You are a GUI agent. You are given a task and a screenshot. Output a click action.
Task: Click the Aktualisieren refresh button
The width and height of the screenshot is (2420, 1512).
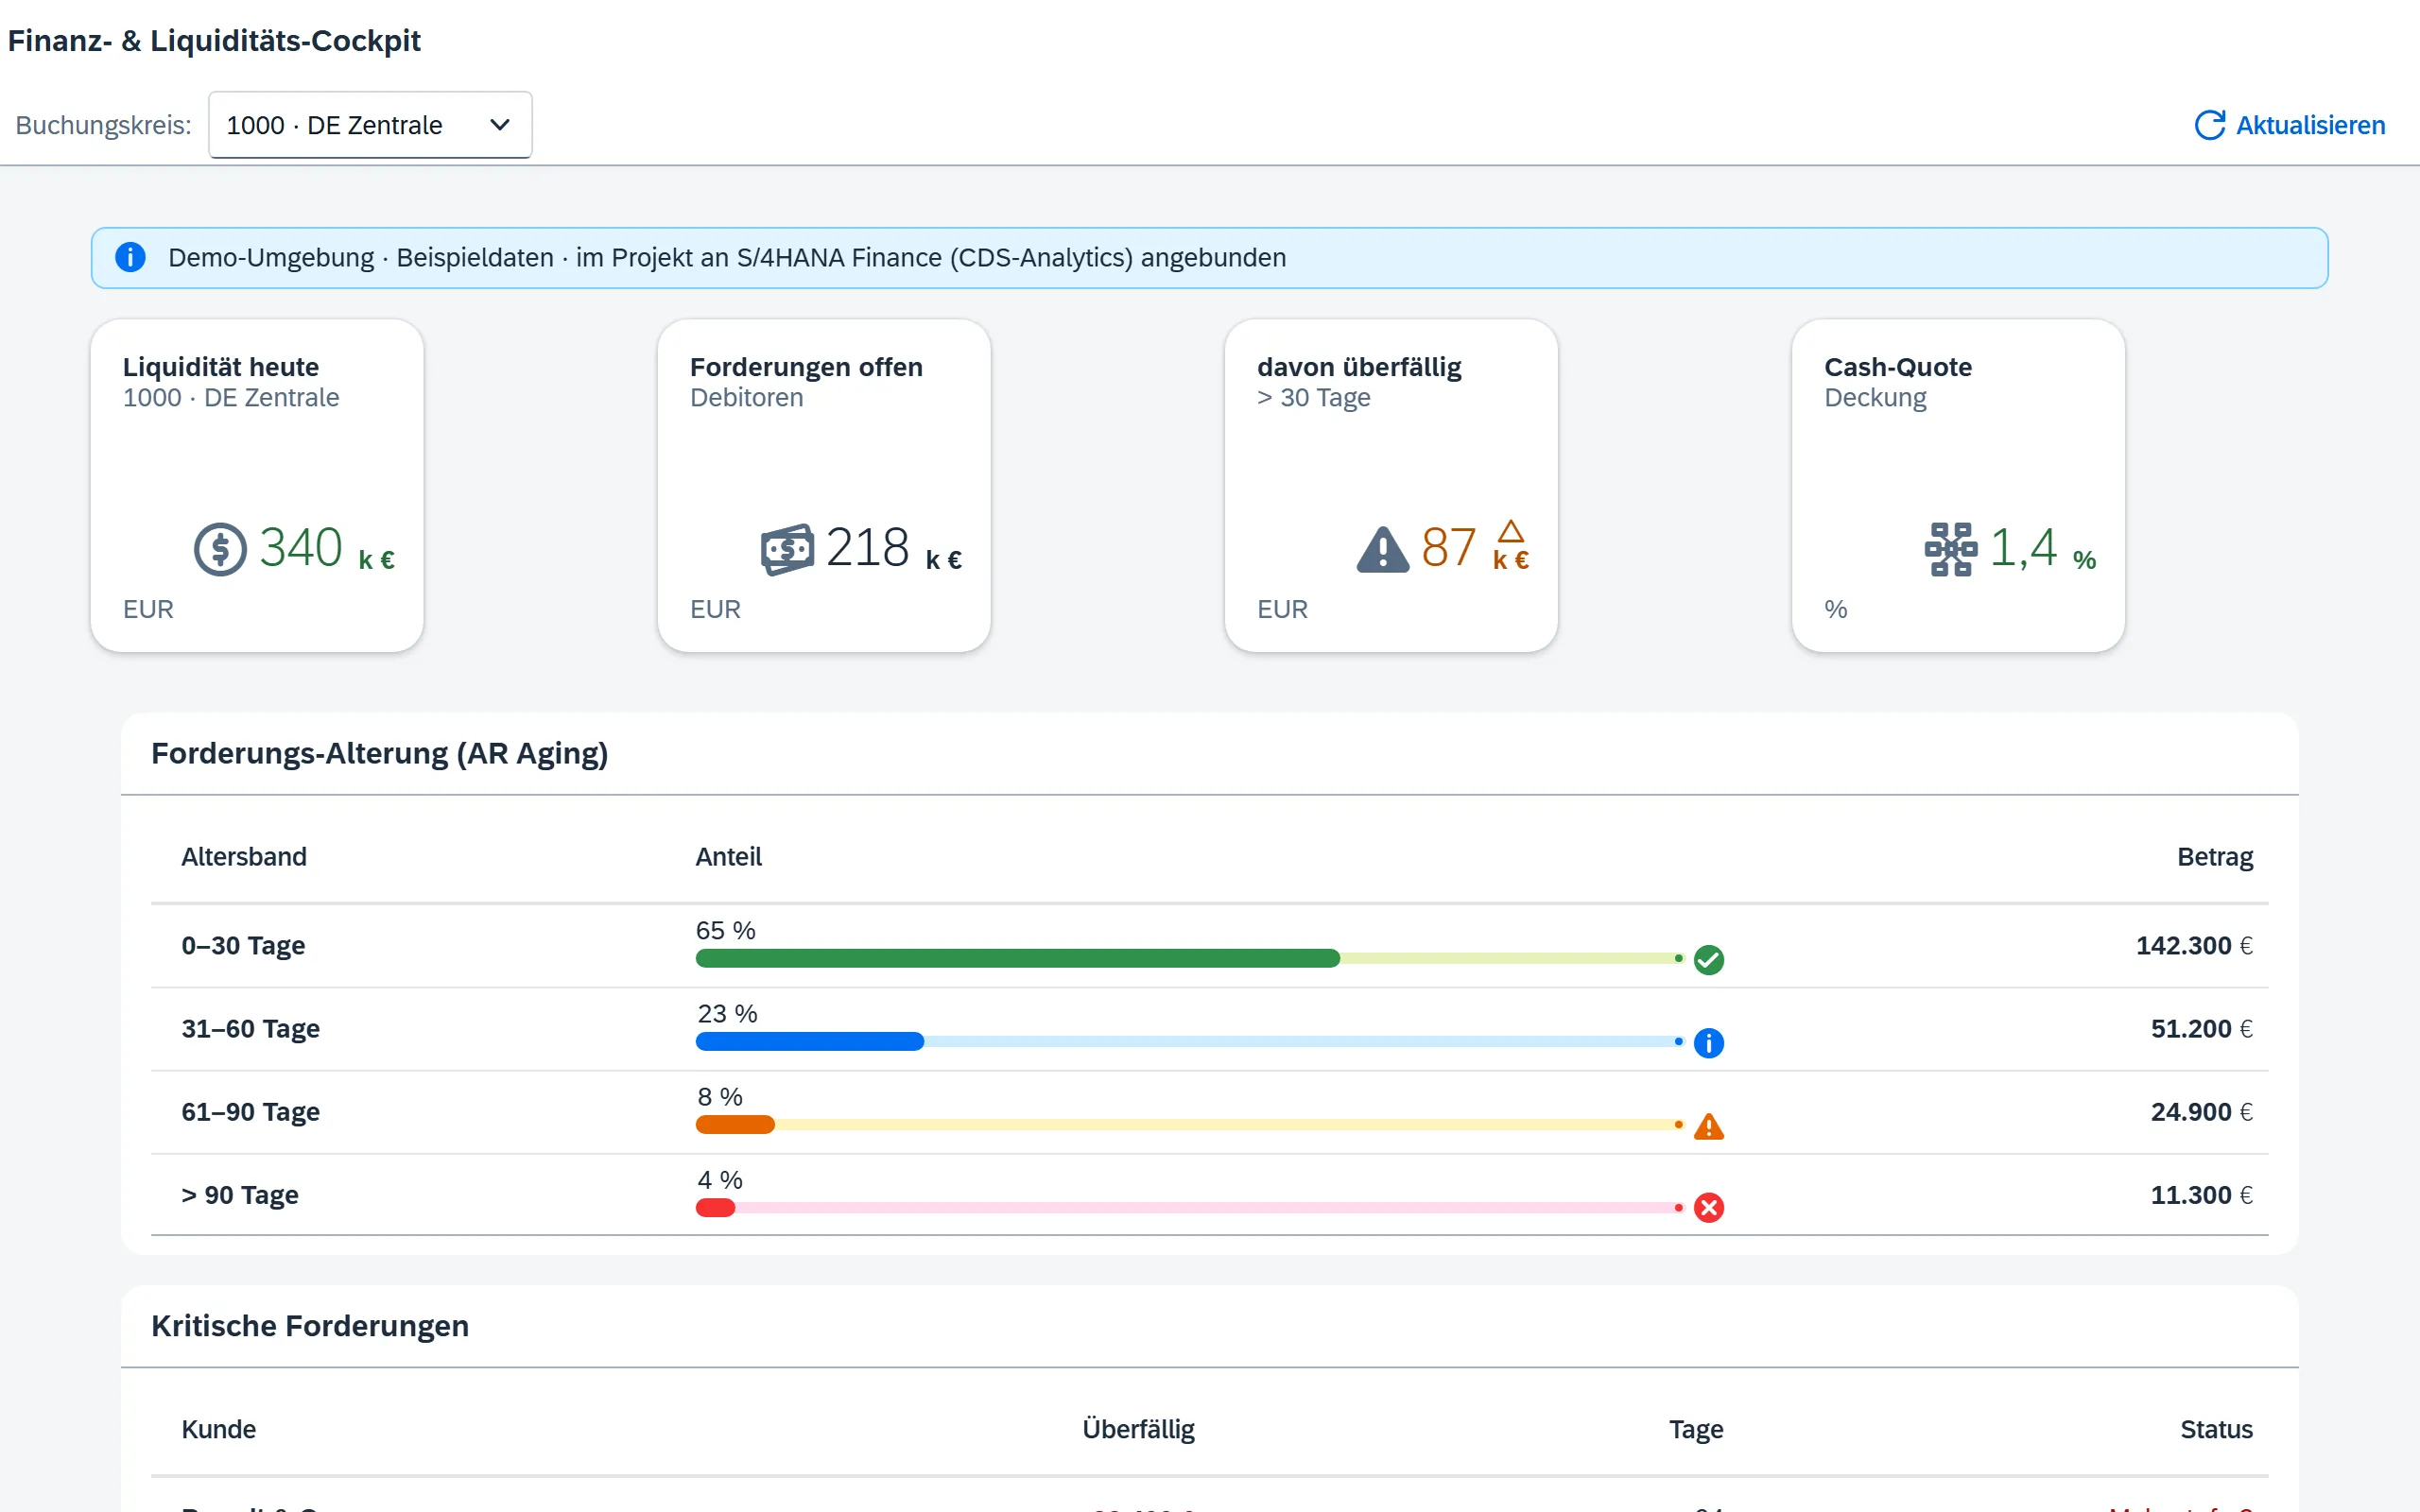(2289, 125)
